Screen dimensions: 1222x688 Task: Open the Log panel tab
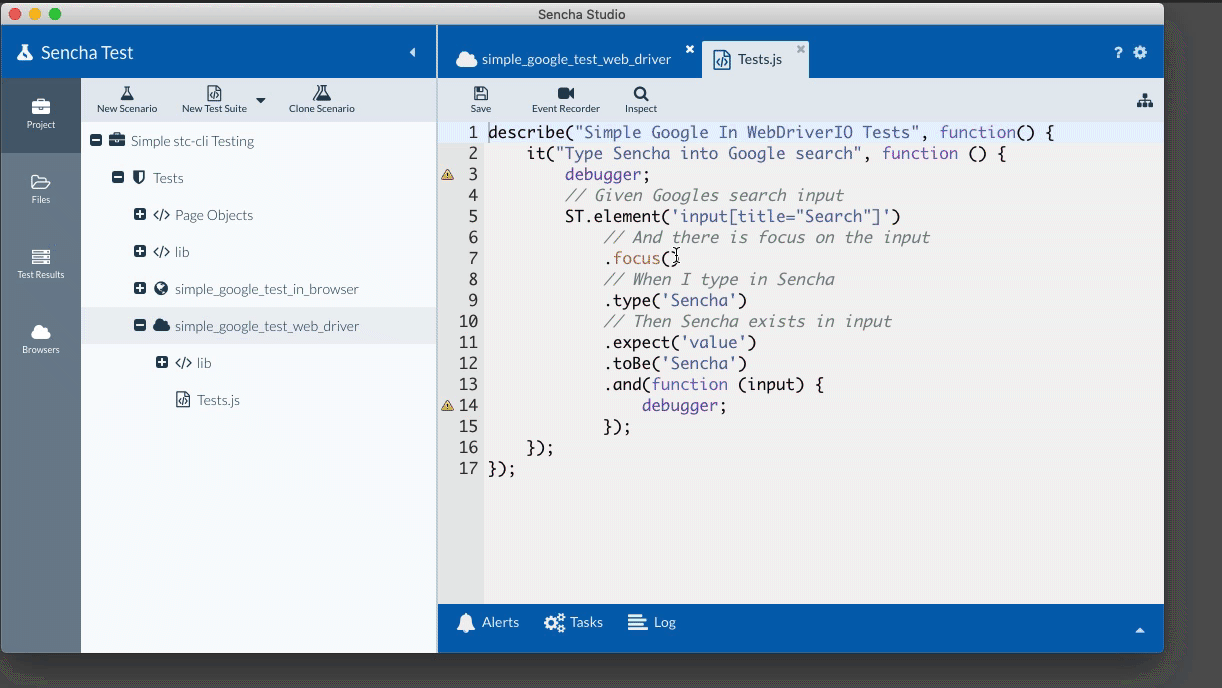[652, 622]
